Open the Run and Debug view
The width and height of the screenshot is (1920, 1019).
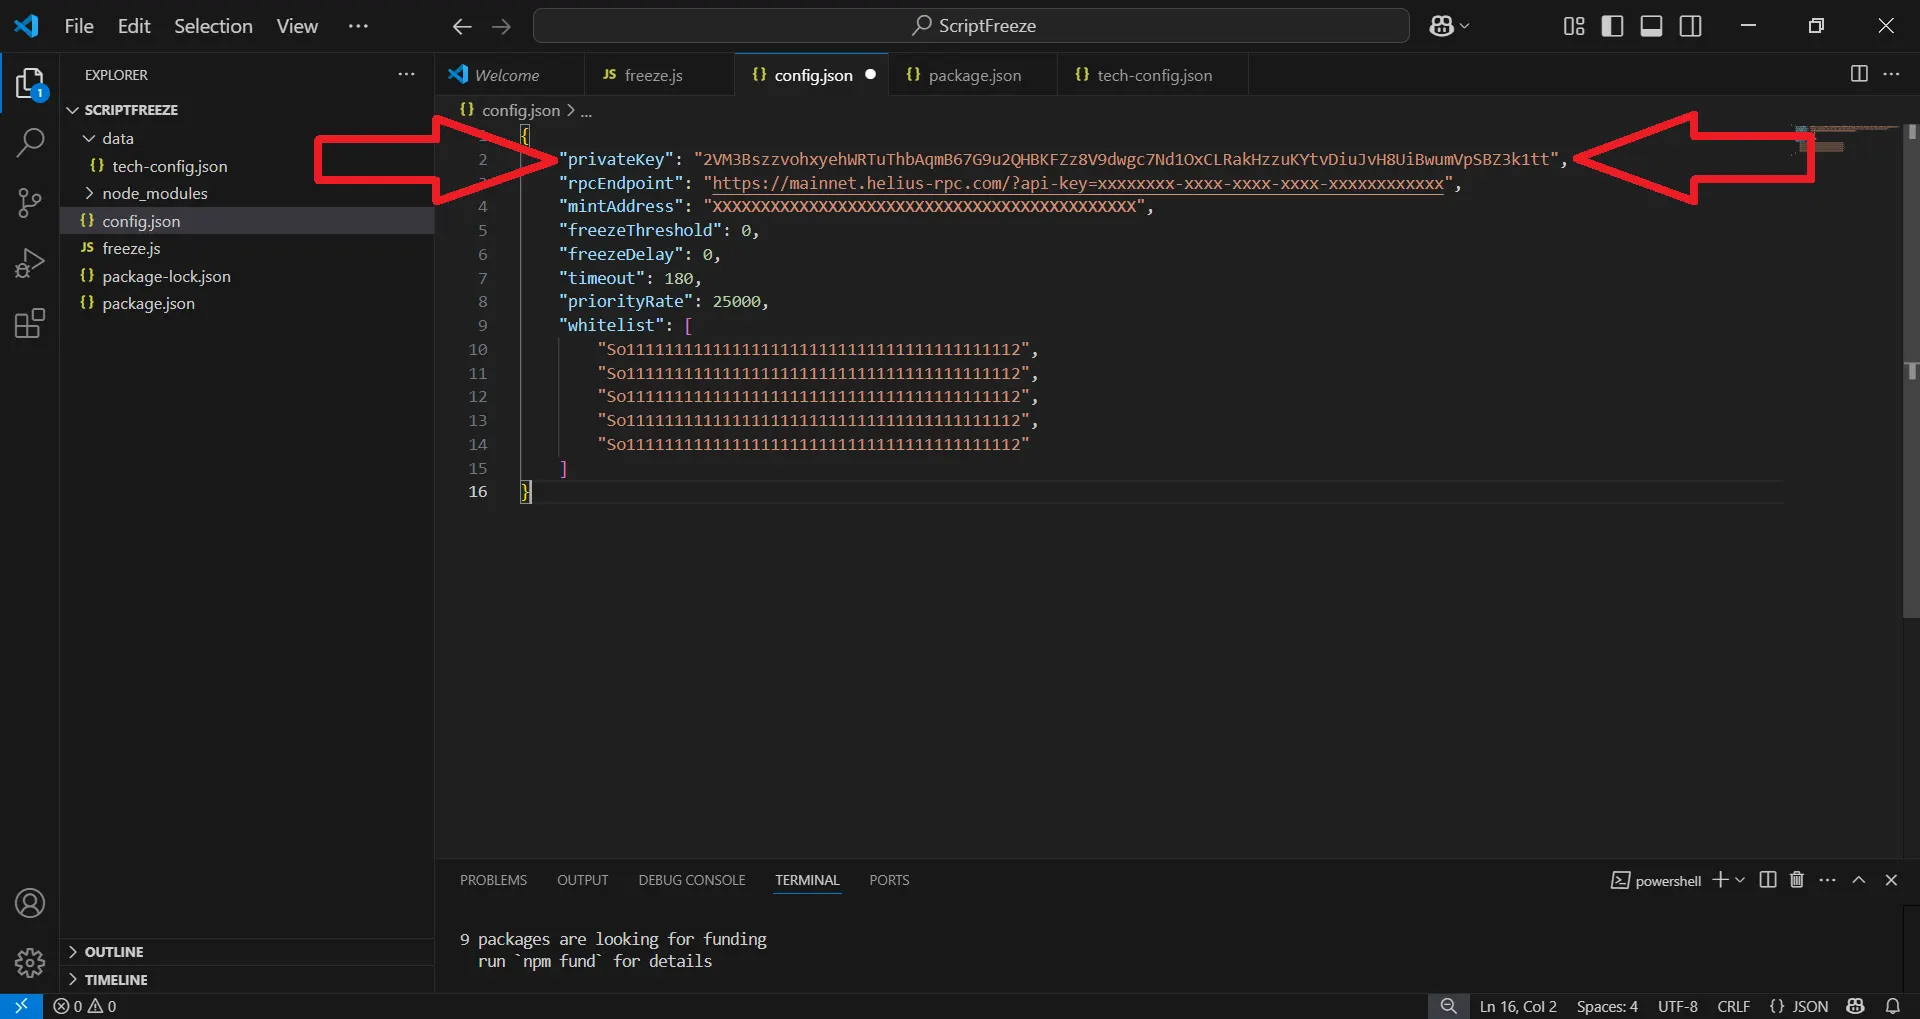[x=30, y=263]
